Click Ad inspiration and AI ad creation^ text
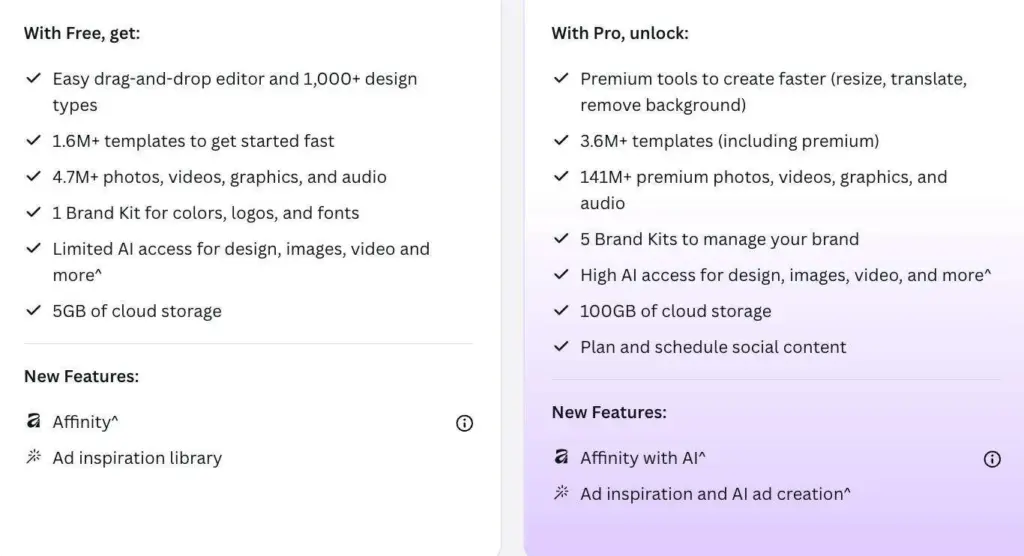The image size is (1024, 556). coord(716,494)
